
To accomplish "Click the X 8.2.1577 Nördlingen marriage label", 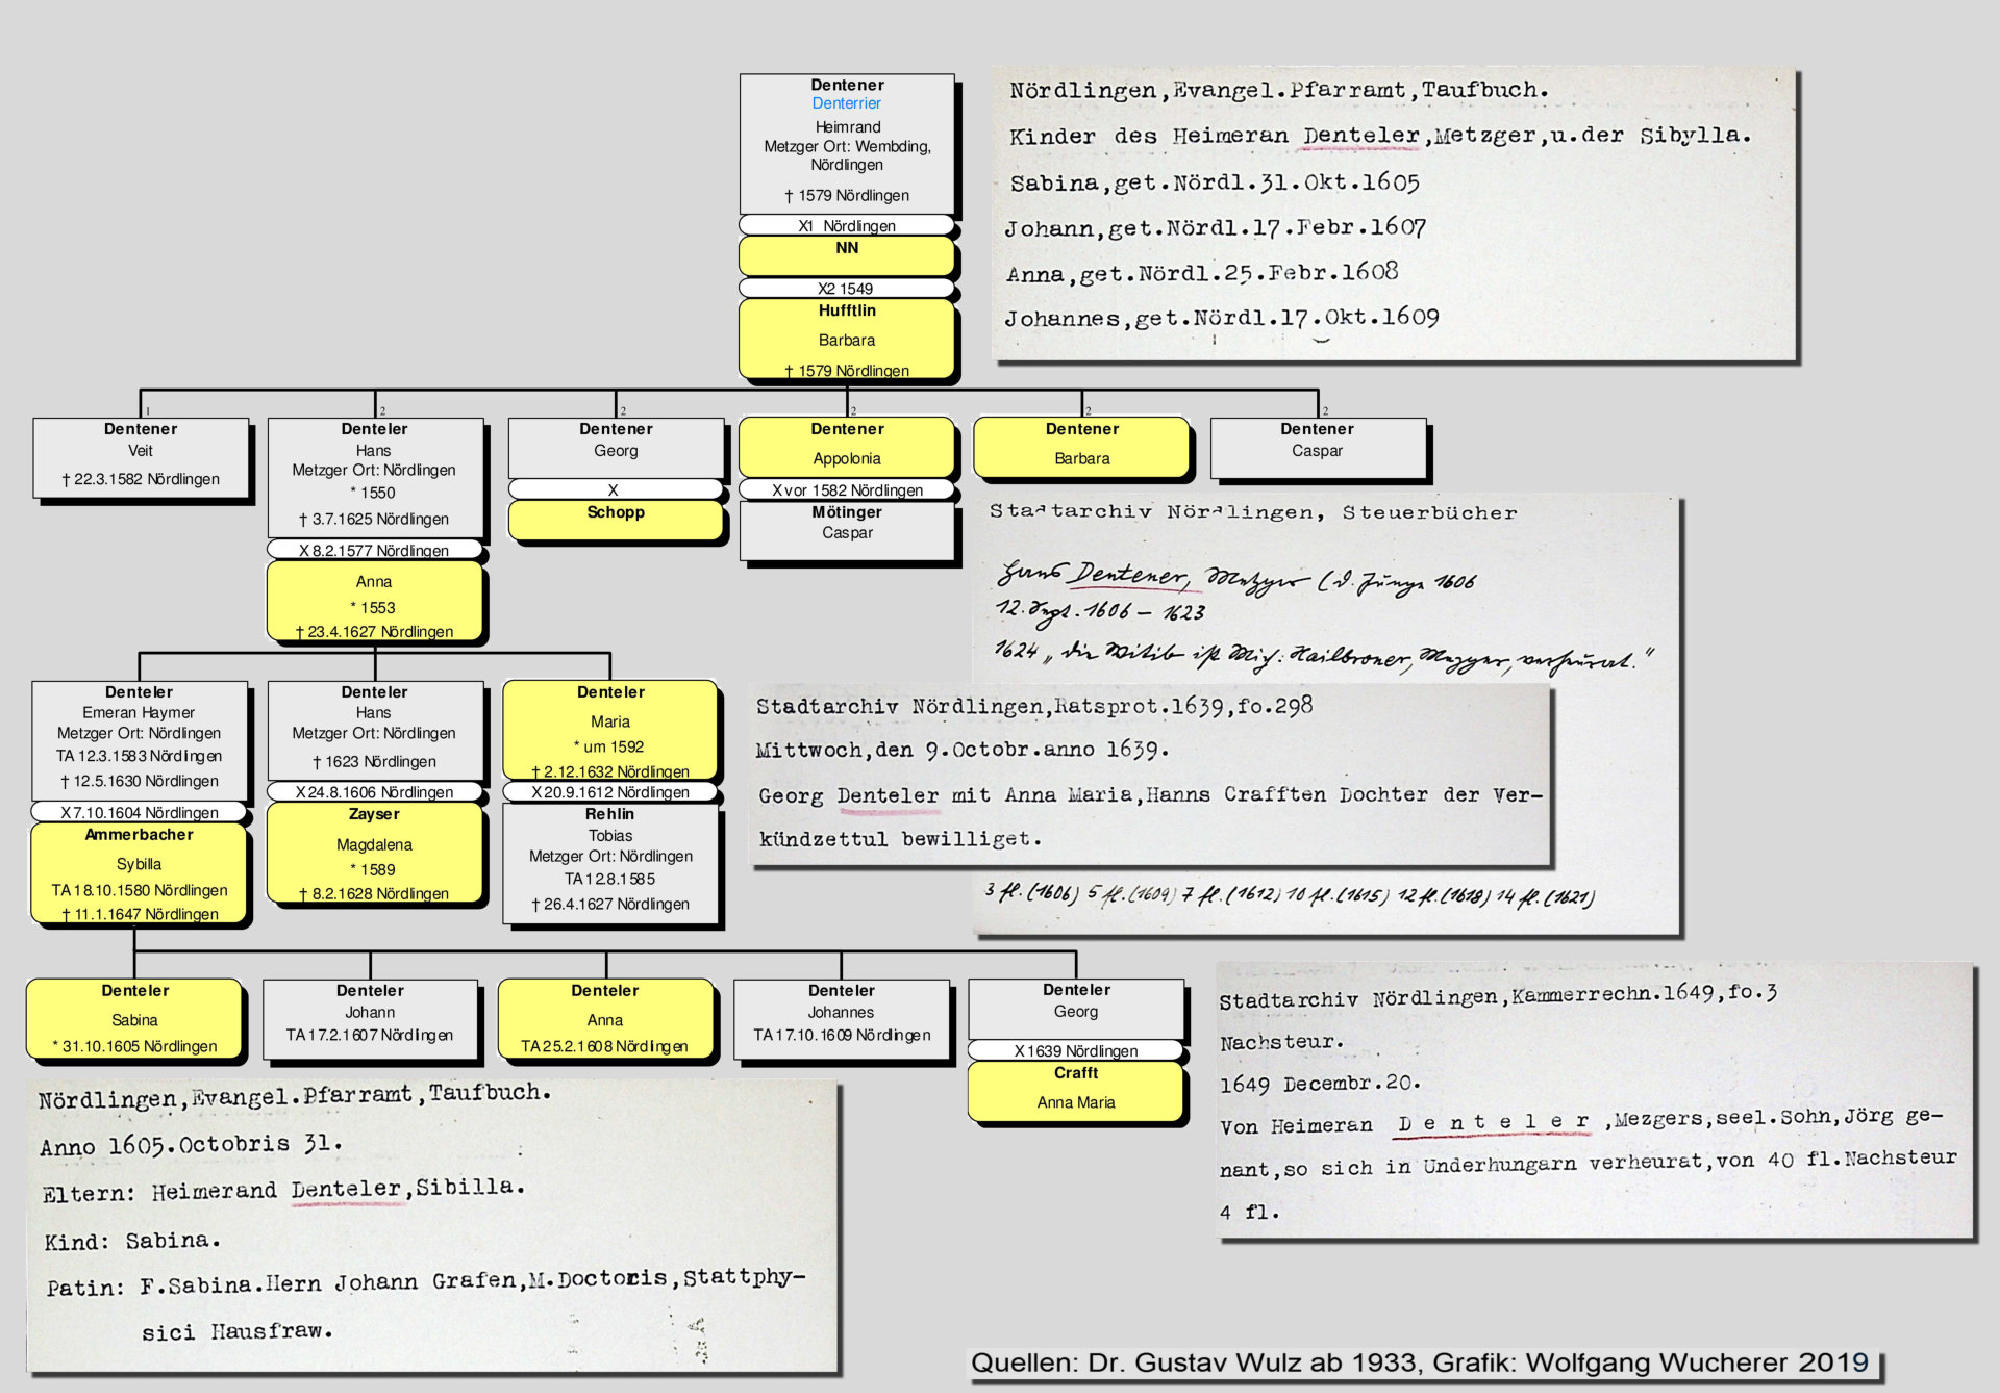I will click(x=374, y=550).
